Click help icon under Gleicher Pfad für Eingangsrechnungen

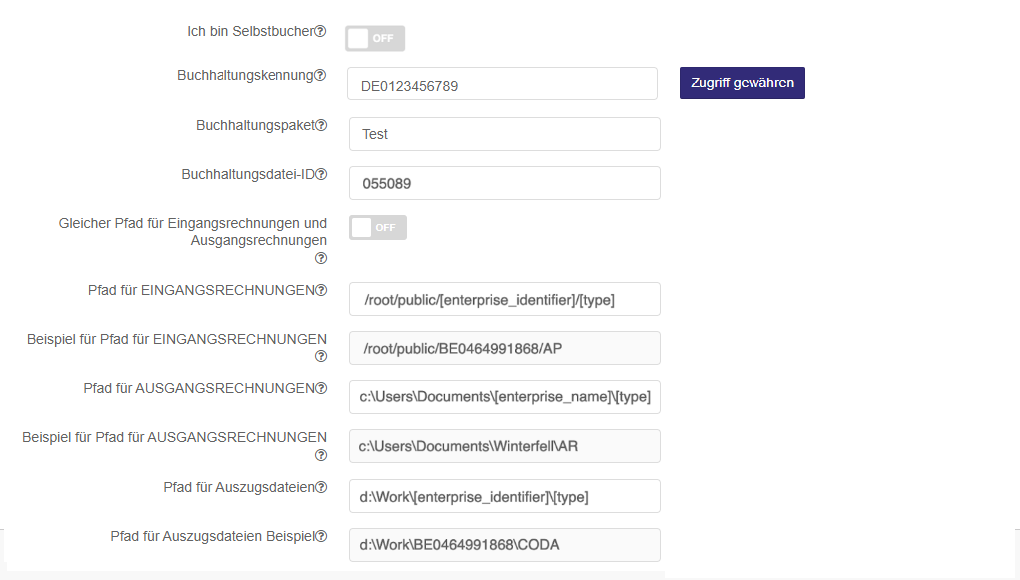click(x=321, y=258)
